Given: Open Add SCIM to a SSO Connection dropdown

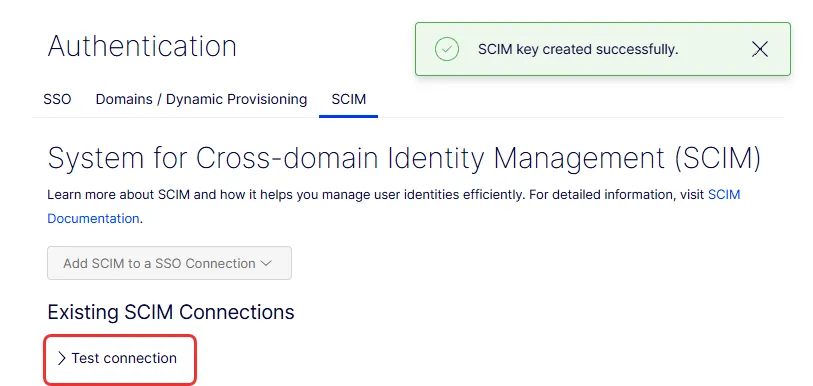Looking at the screenshot, I should [169, 263].
